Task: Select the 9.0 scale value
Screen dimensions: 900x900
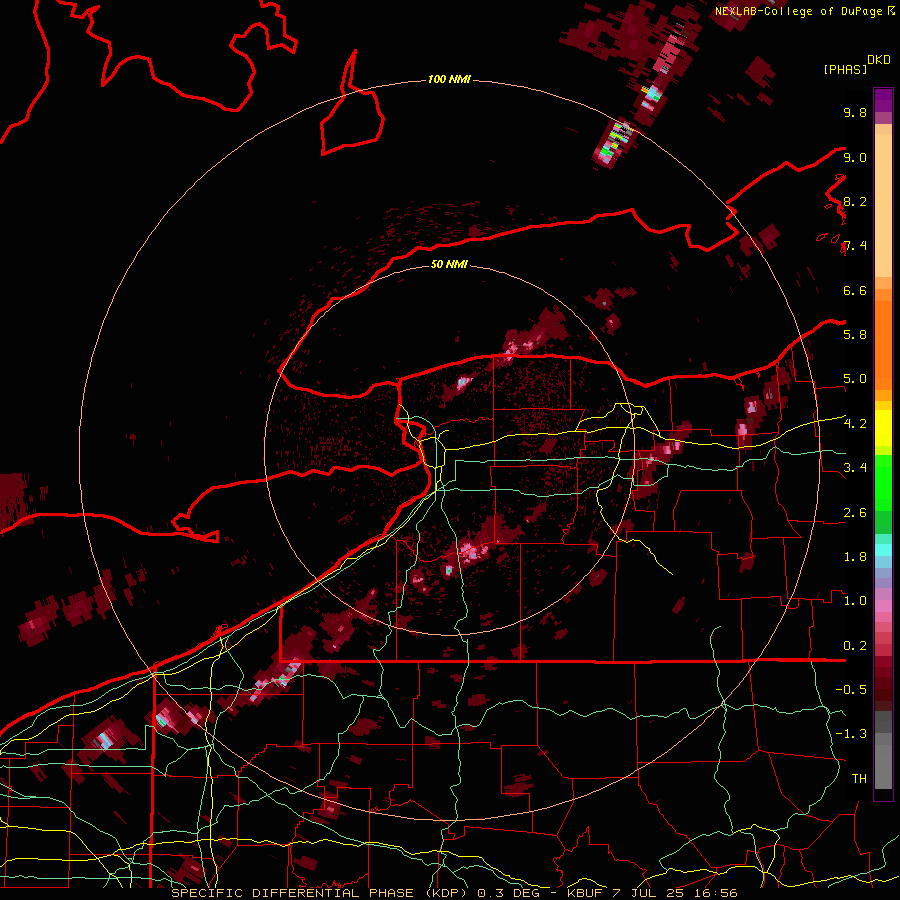Action: coord(855,157)
